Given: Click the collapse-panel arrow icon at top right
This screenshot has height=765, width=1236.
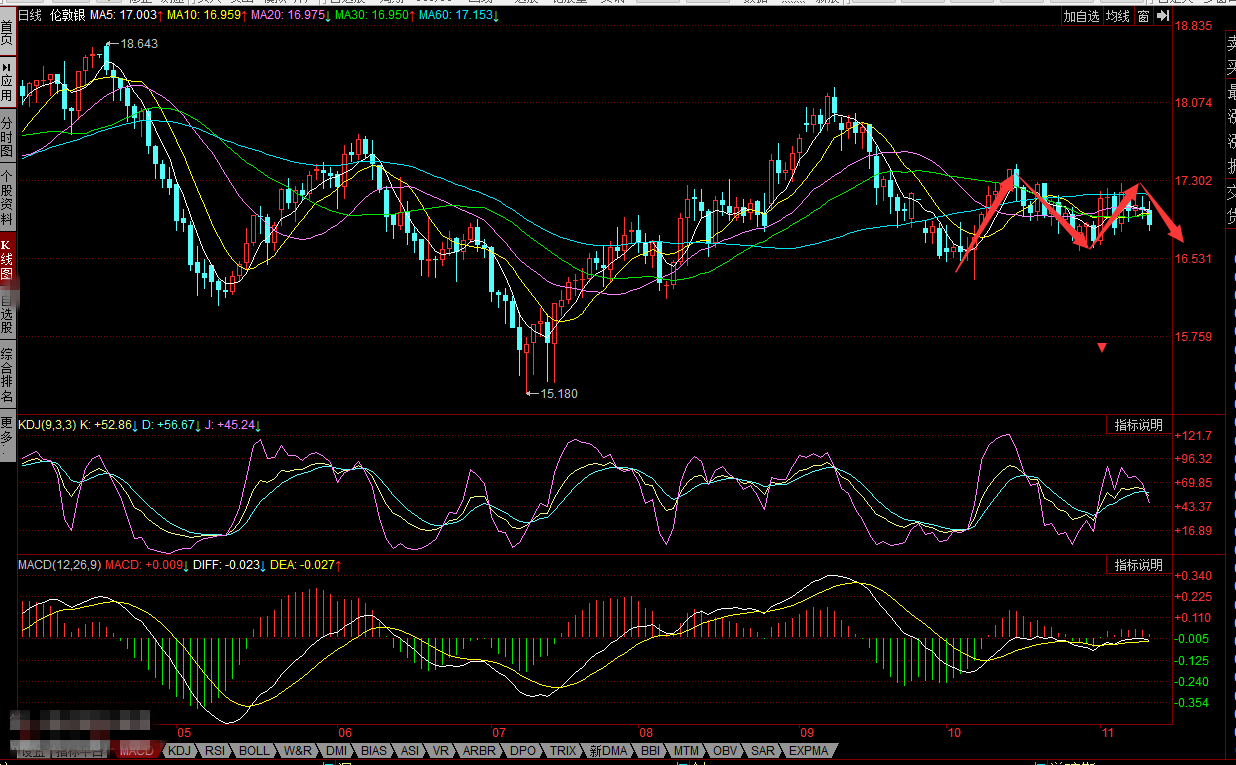Looking at the screenshot, I should pyautogui.click(x=1164, y=16).
